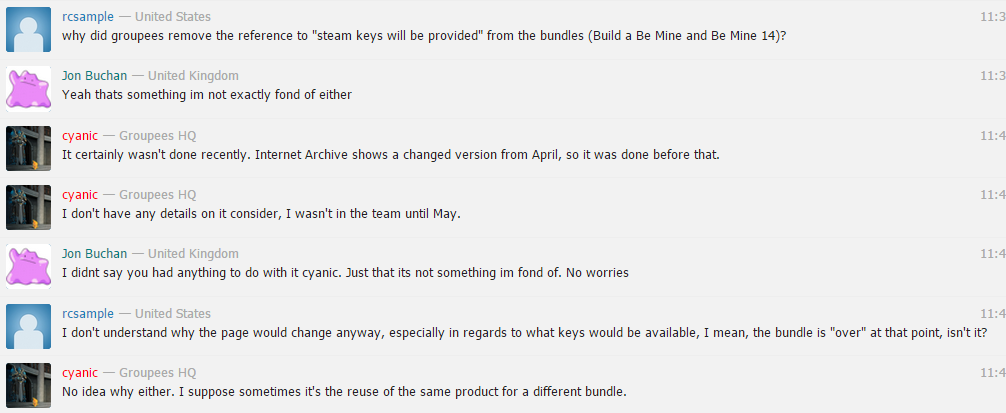1006x413 pixels.
Task: Open rcsample username above the steam keys question
Action: [88, 17]
